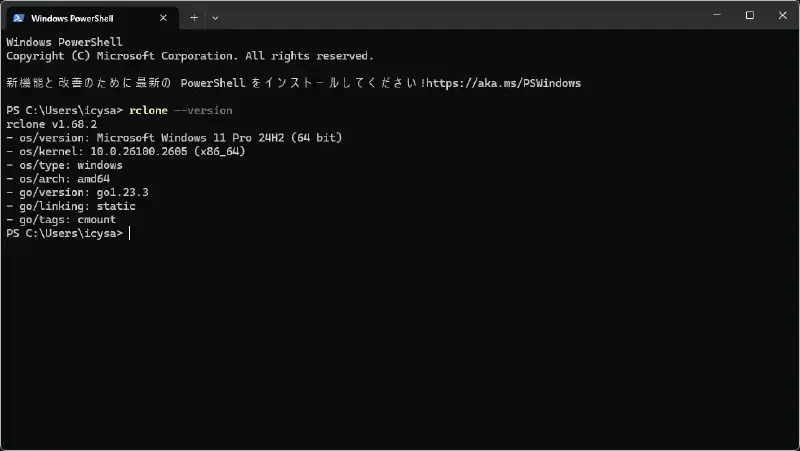The image size is (800, 451).
Task: Click the Copyright Microsoft Corporation line
Action: (x=190, y=56)
